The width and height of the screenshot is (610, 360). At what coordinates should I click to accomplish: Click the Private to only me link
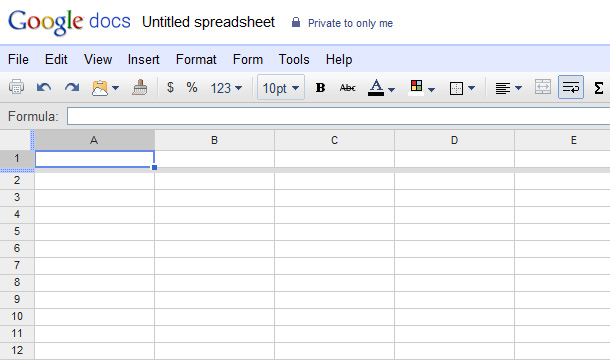coord(351,23)
